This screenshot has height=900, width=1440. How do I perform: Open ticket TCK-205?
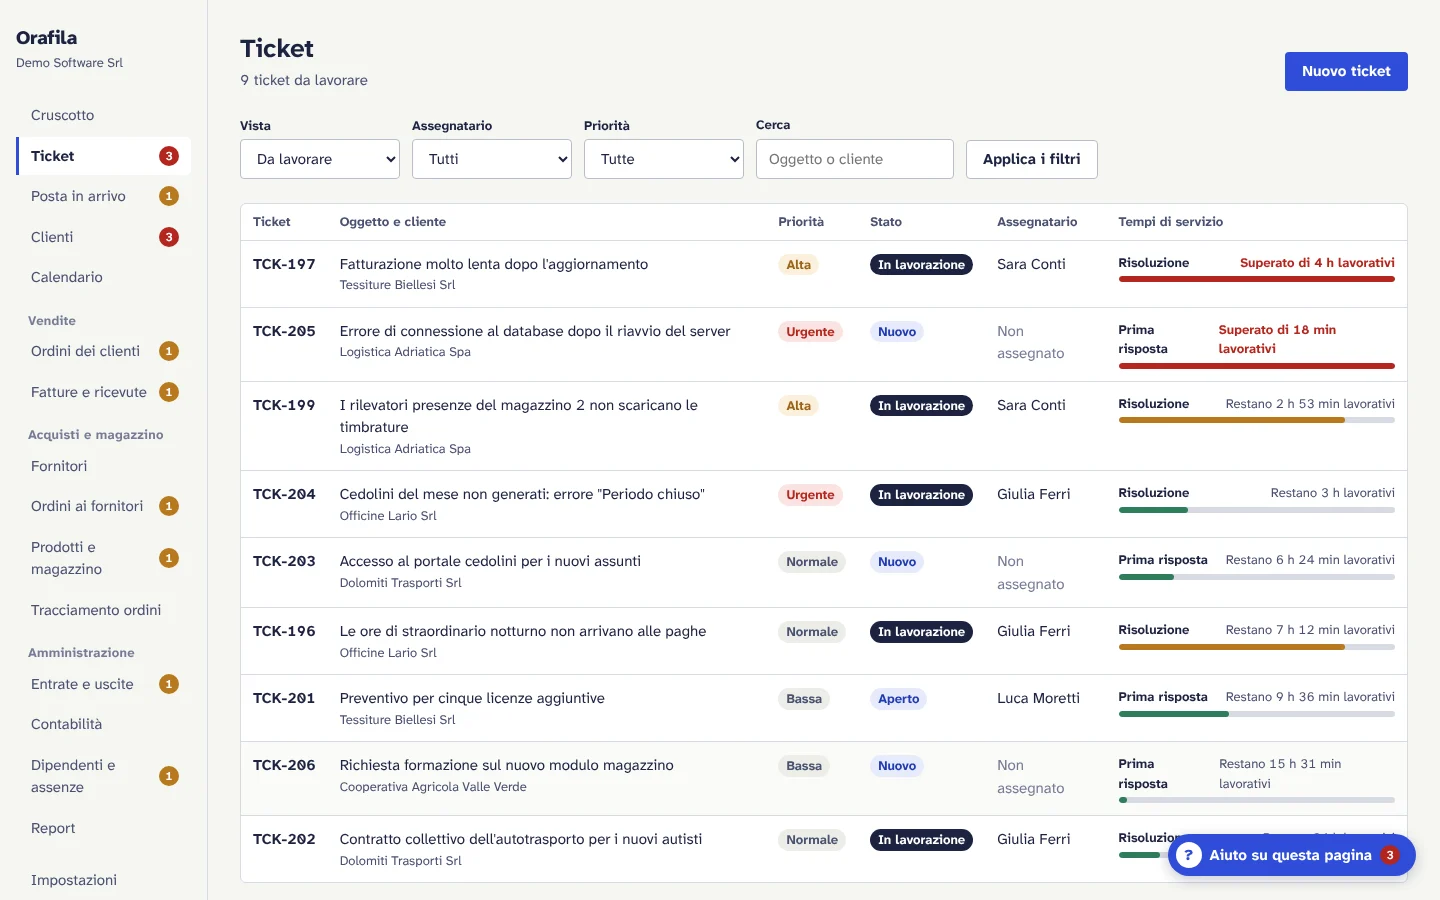click(284, 331)
